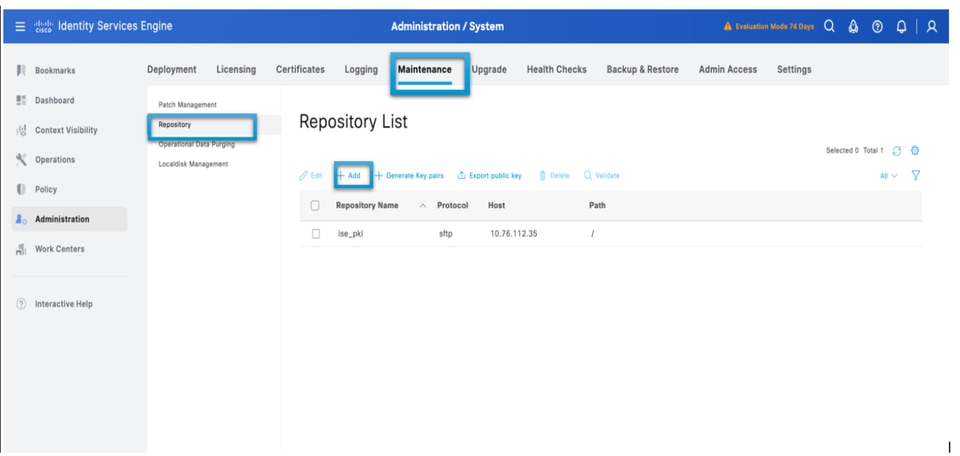Select Operational Data Purging
This screenshot has height=456, width=960.
[x=197, y=144]
